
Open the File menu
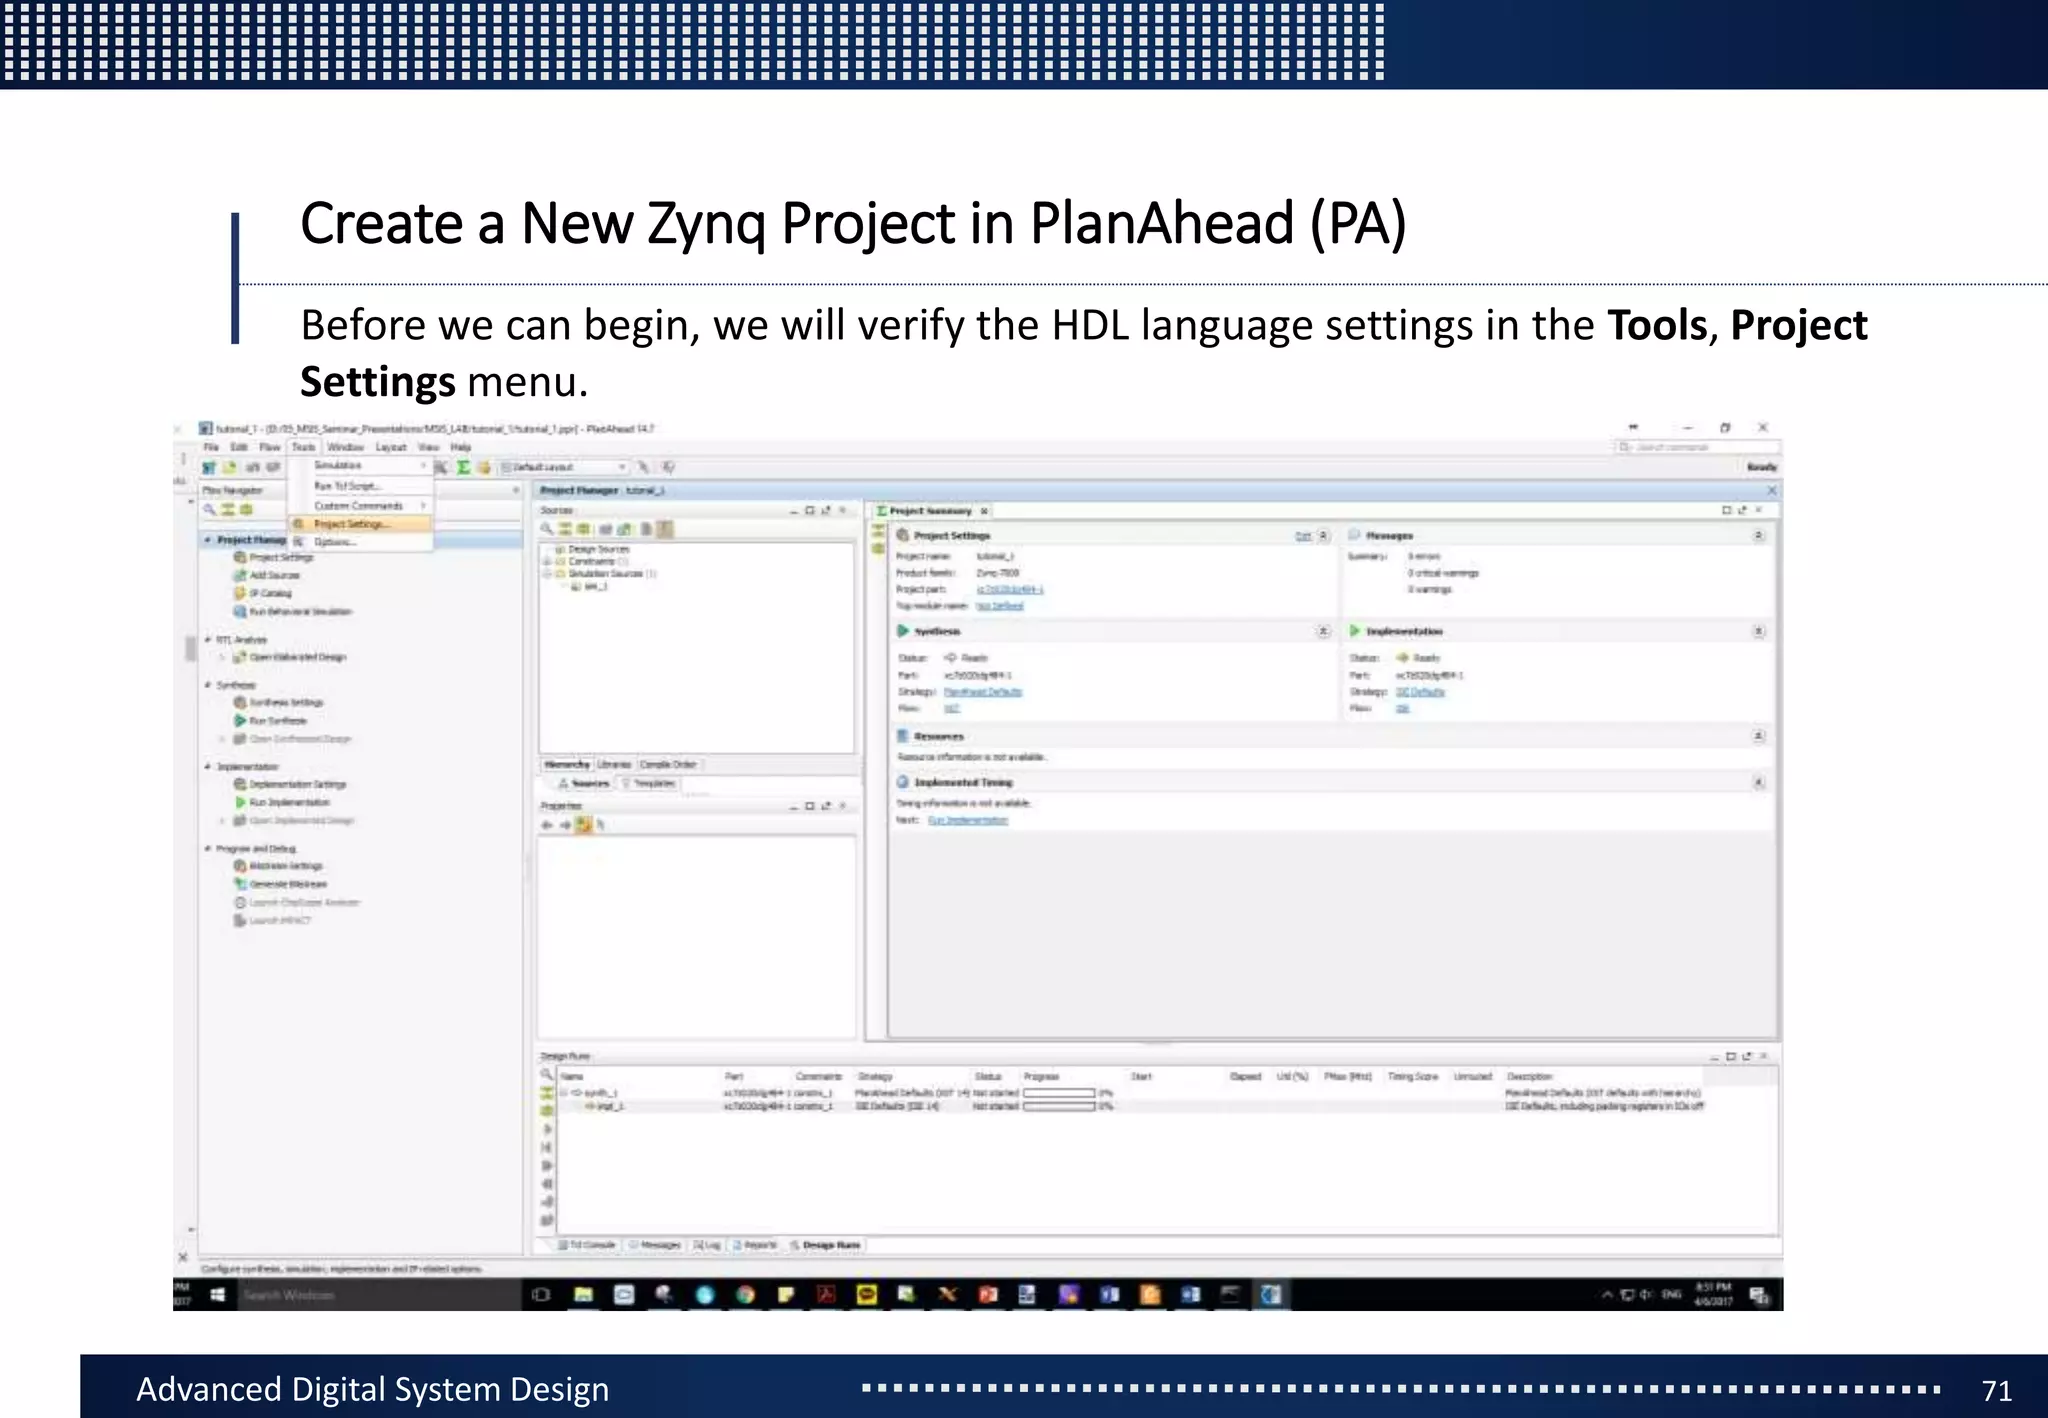pyautogui.click(x=211, y=447)
